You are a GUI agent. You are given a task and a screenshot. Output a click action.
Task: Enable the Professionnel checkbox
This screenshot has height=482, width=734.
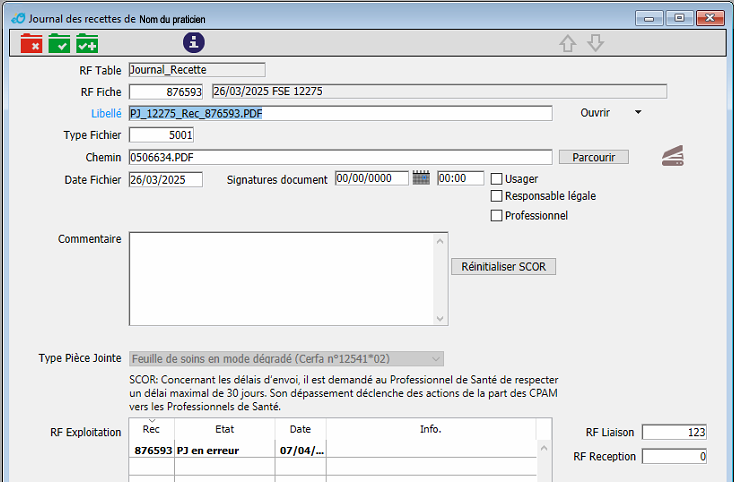(x=496, y=215)
